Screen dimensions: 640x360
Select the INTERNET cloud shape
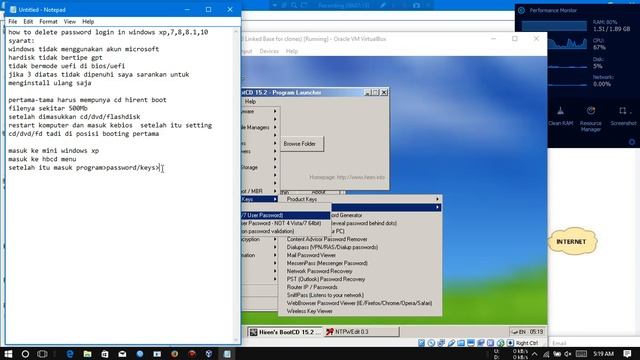click(571, 241)
